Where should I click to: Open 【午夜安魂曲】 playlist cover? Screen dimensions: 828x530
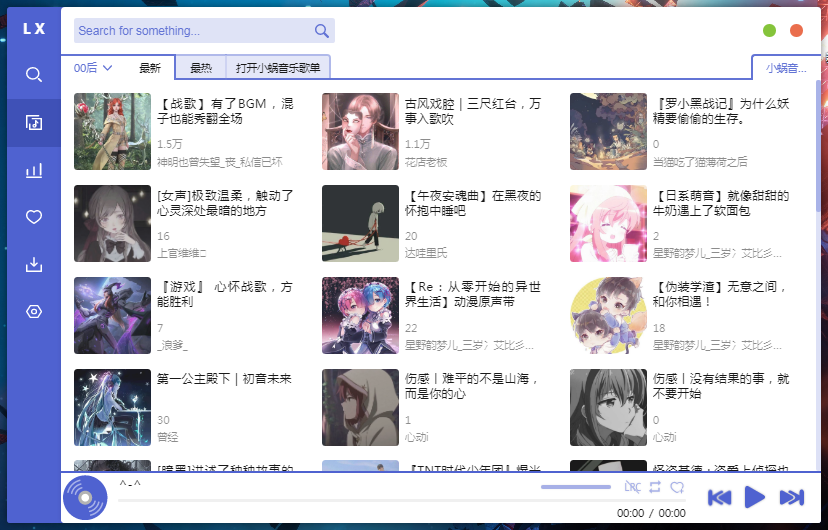360,223
